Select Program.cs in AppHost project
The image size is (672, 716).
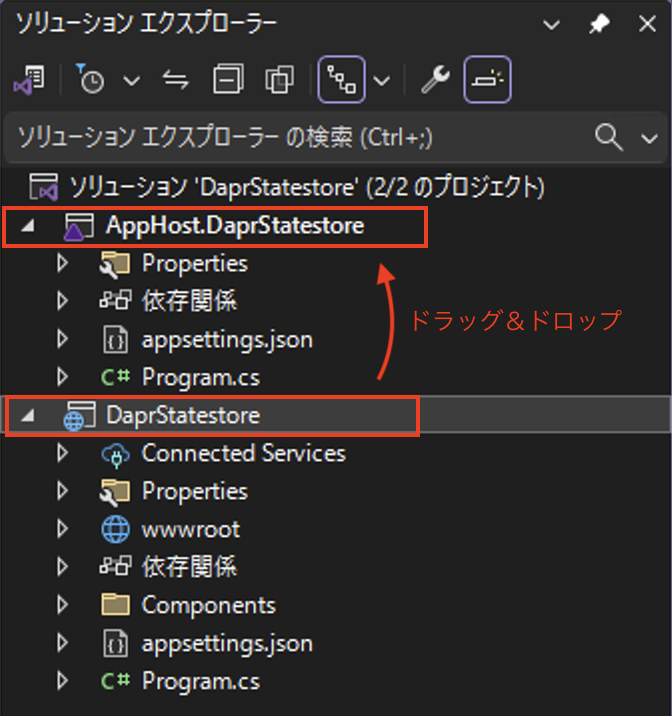tap(201, 378)
